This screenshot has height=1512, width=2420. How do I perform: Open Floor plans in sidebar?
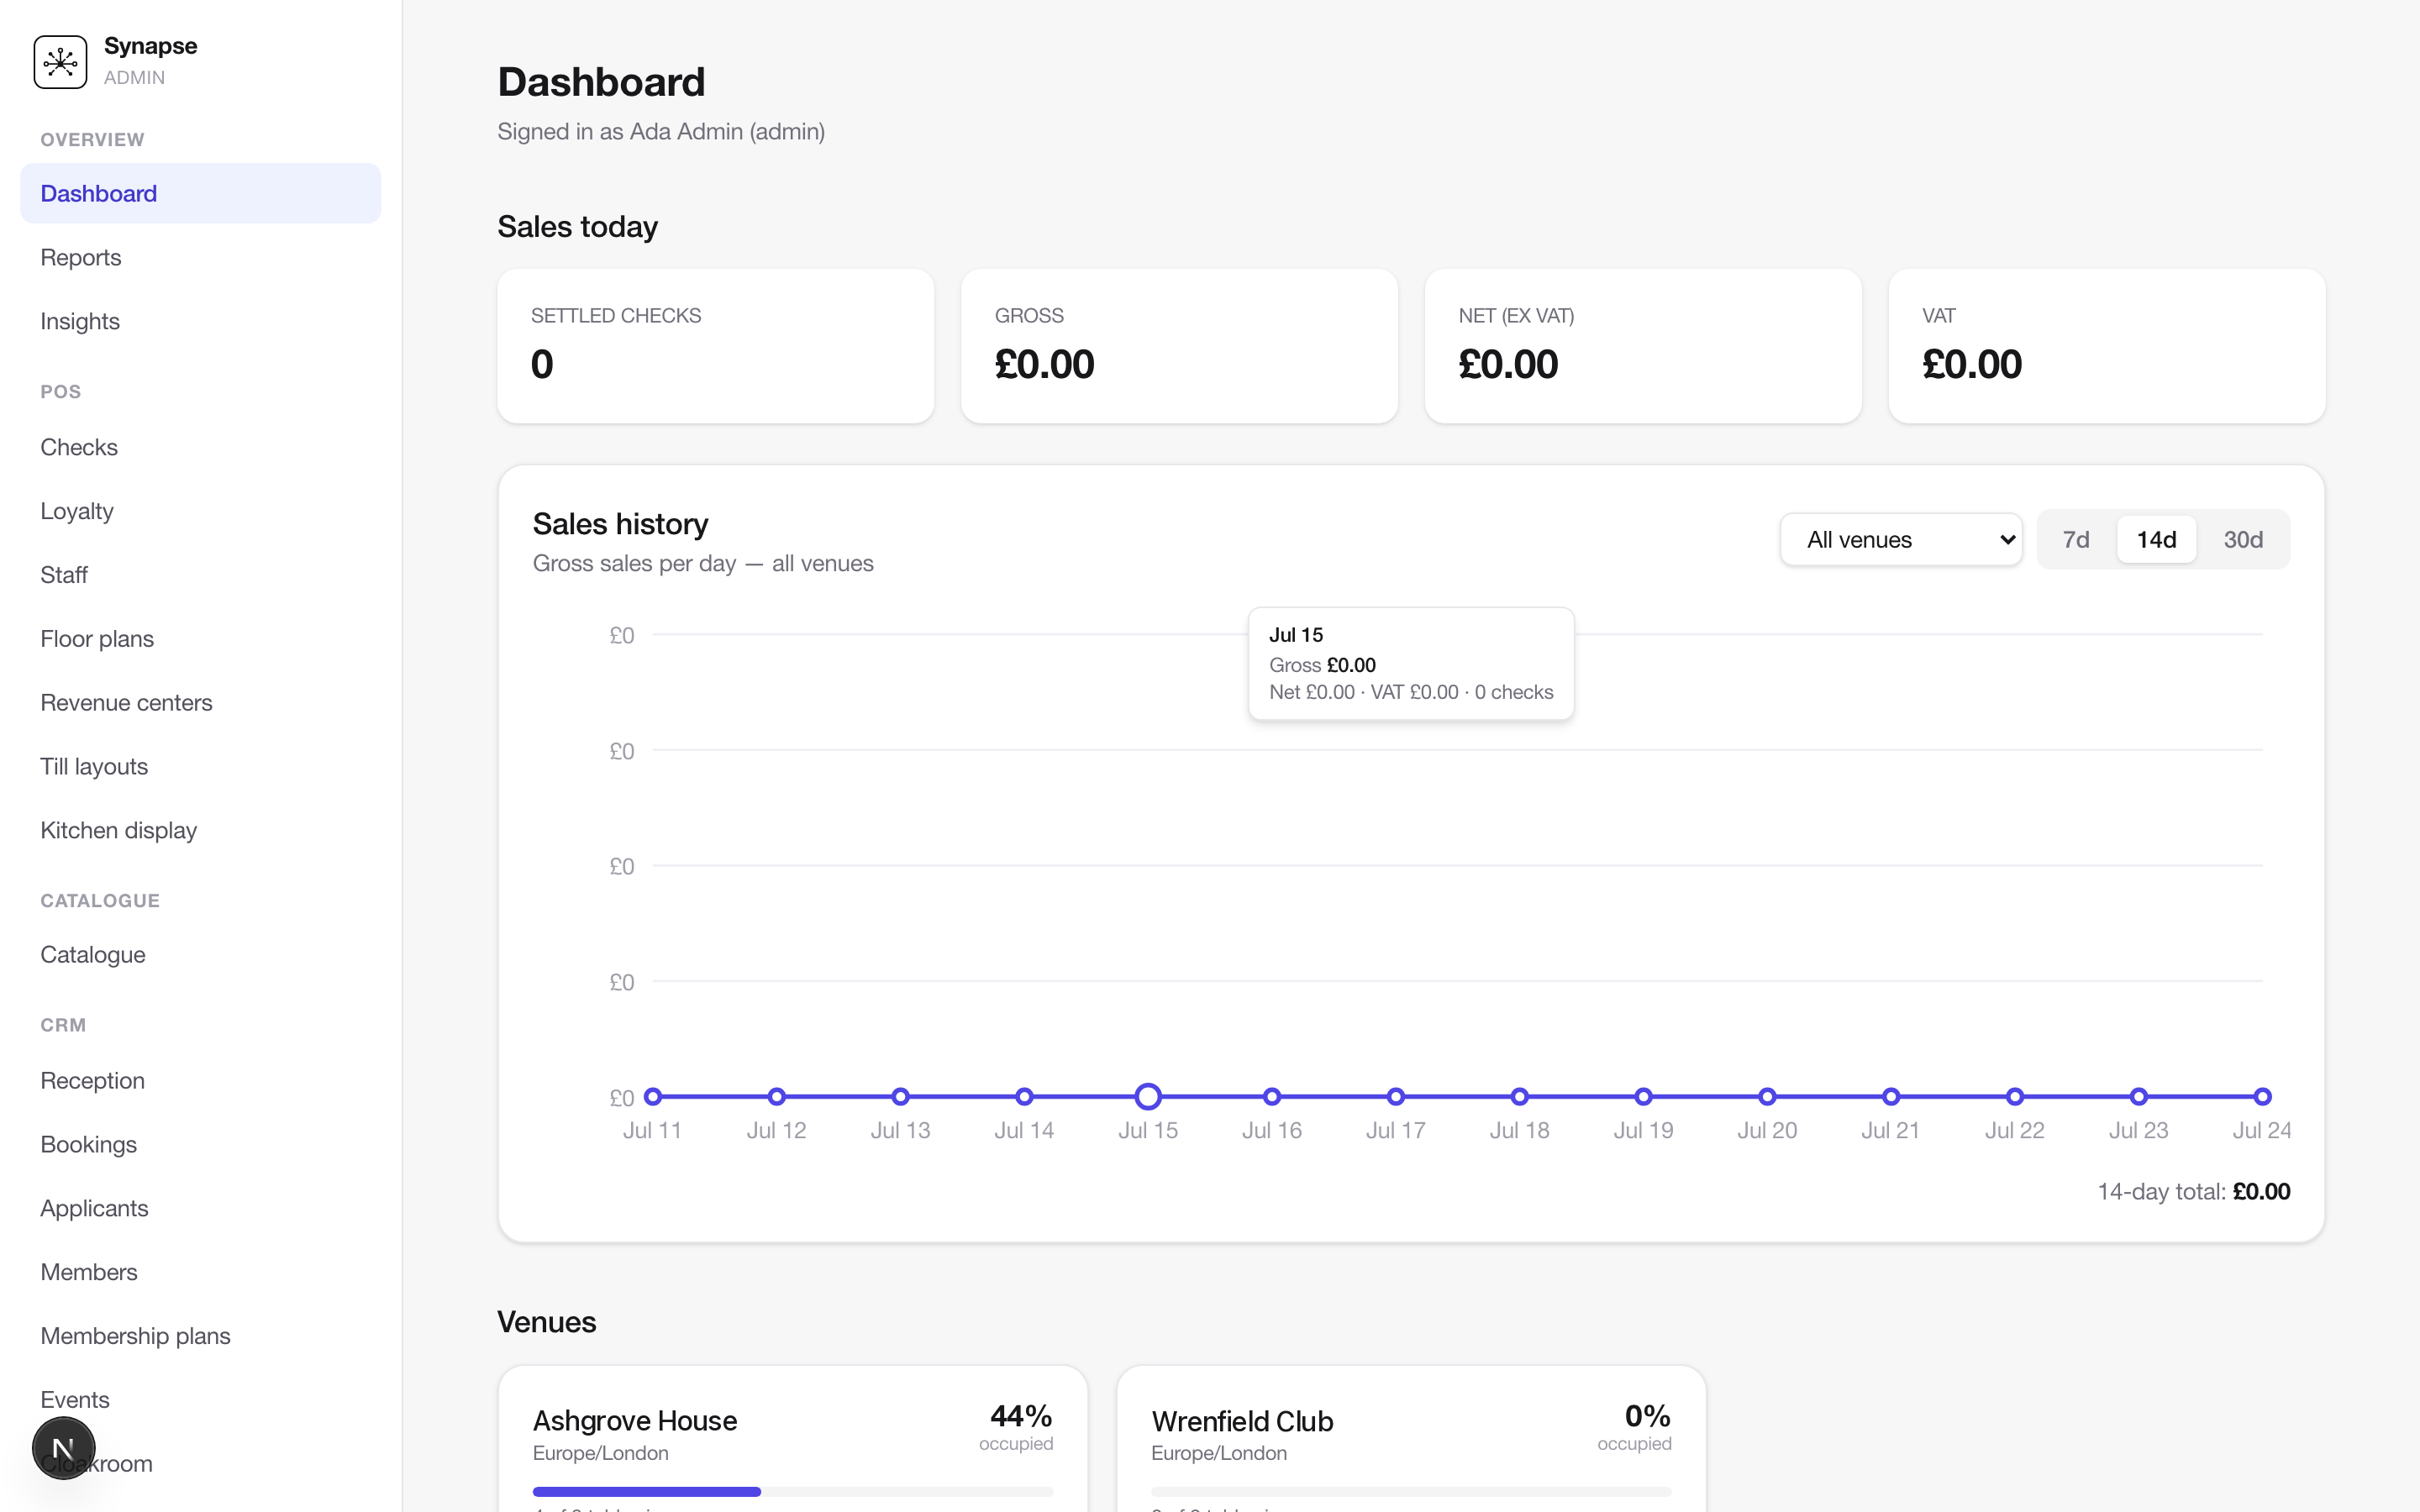200,639
